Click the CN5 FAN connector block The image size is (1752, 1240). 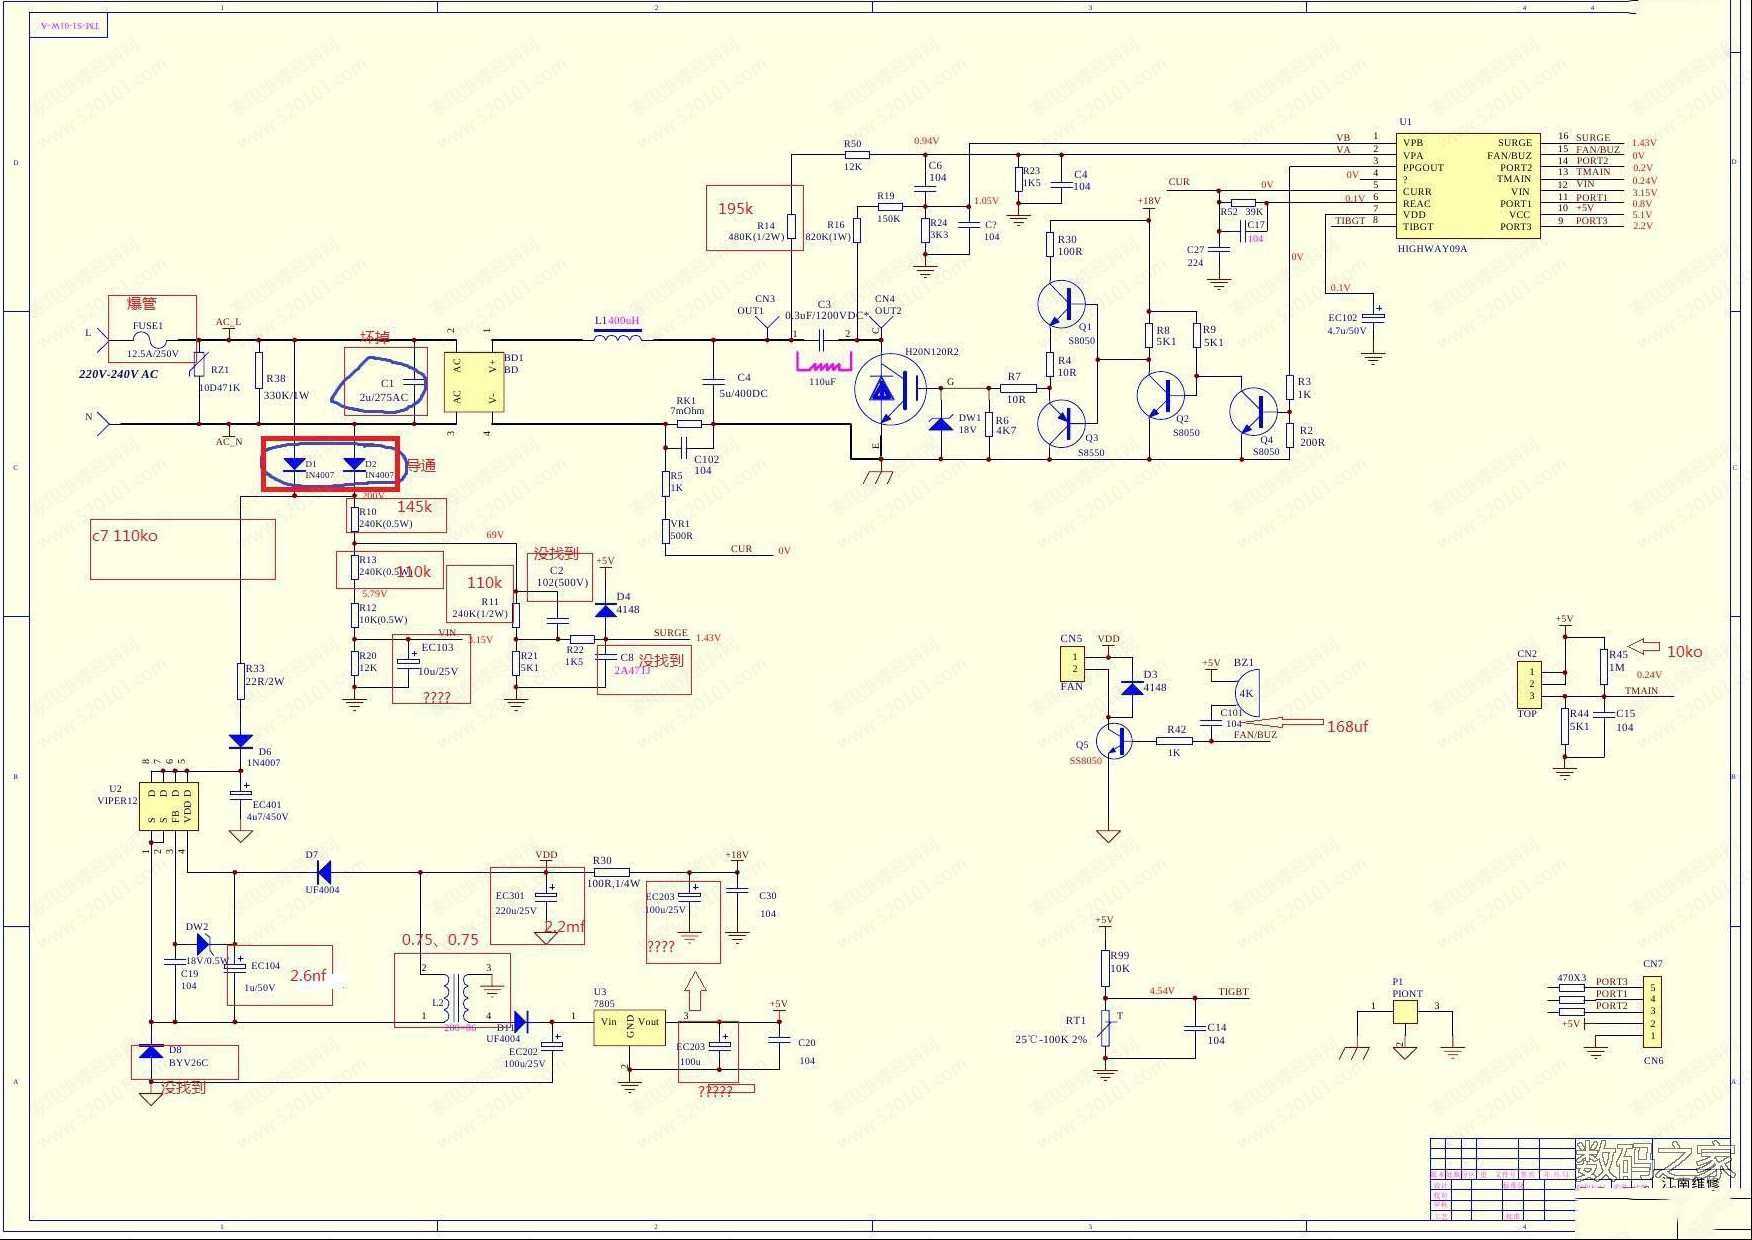coord(1073,663)
